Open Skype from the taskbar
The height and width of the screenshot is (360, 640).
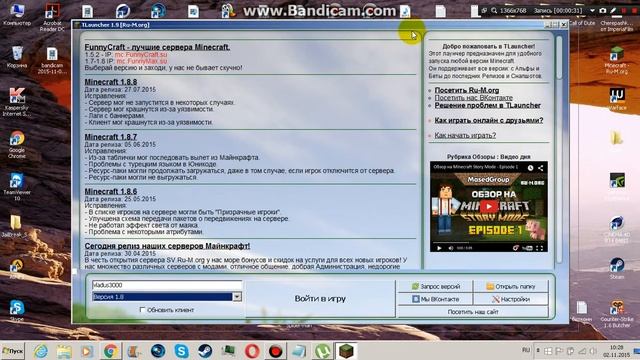pyautogui.click(x=181, y=351)
